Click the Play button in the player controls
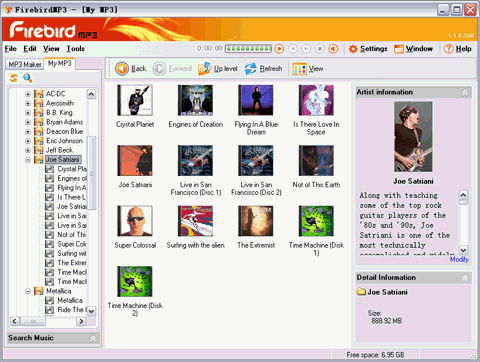 (279, 49)
